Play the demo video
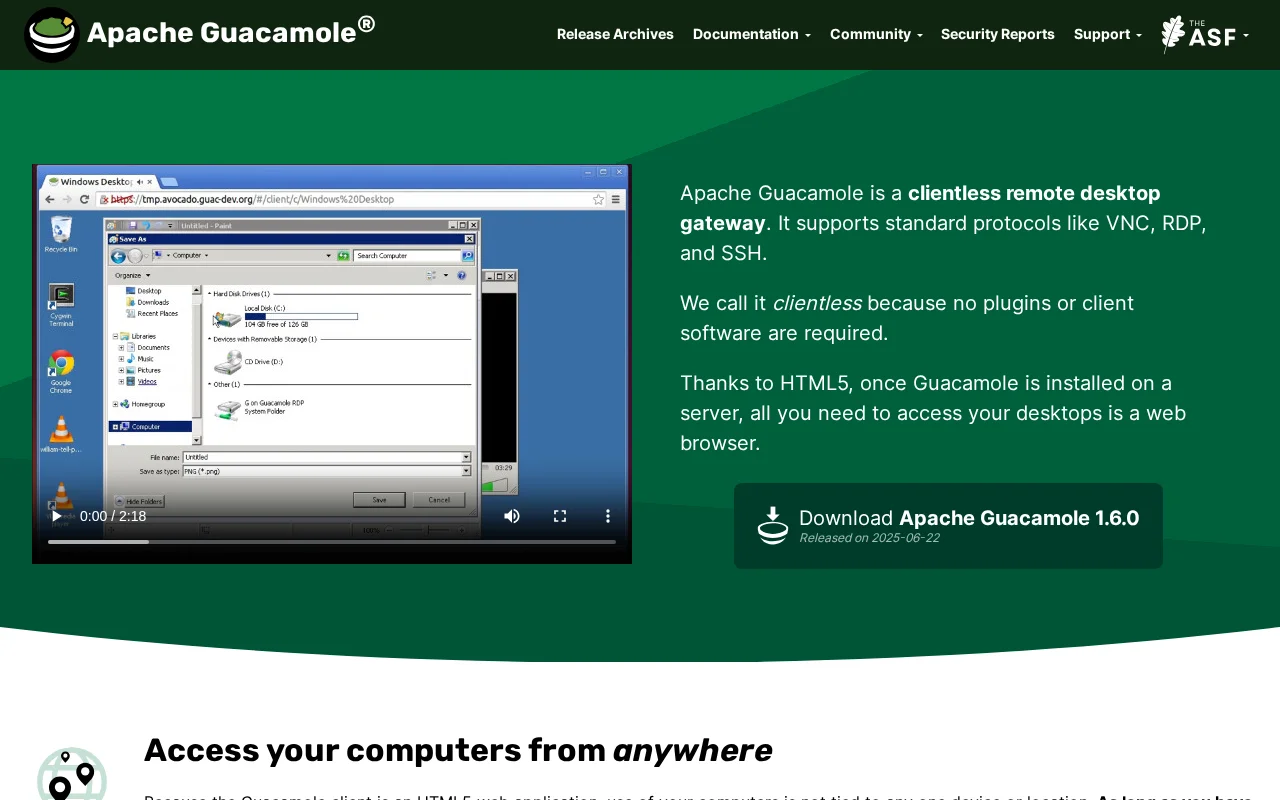1280x800 pixels. click(56, 516)
